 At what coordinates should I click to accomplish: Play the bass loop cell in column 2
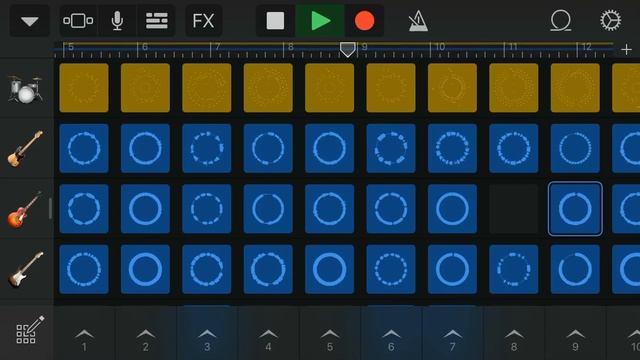tap(145, 148)
